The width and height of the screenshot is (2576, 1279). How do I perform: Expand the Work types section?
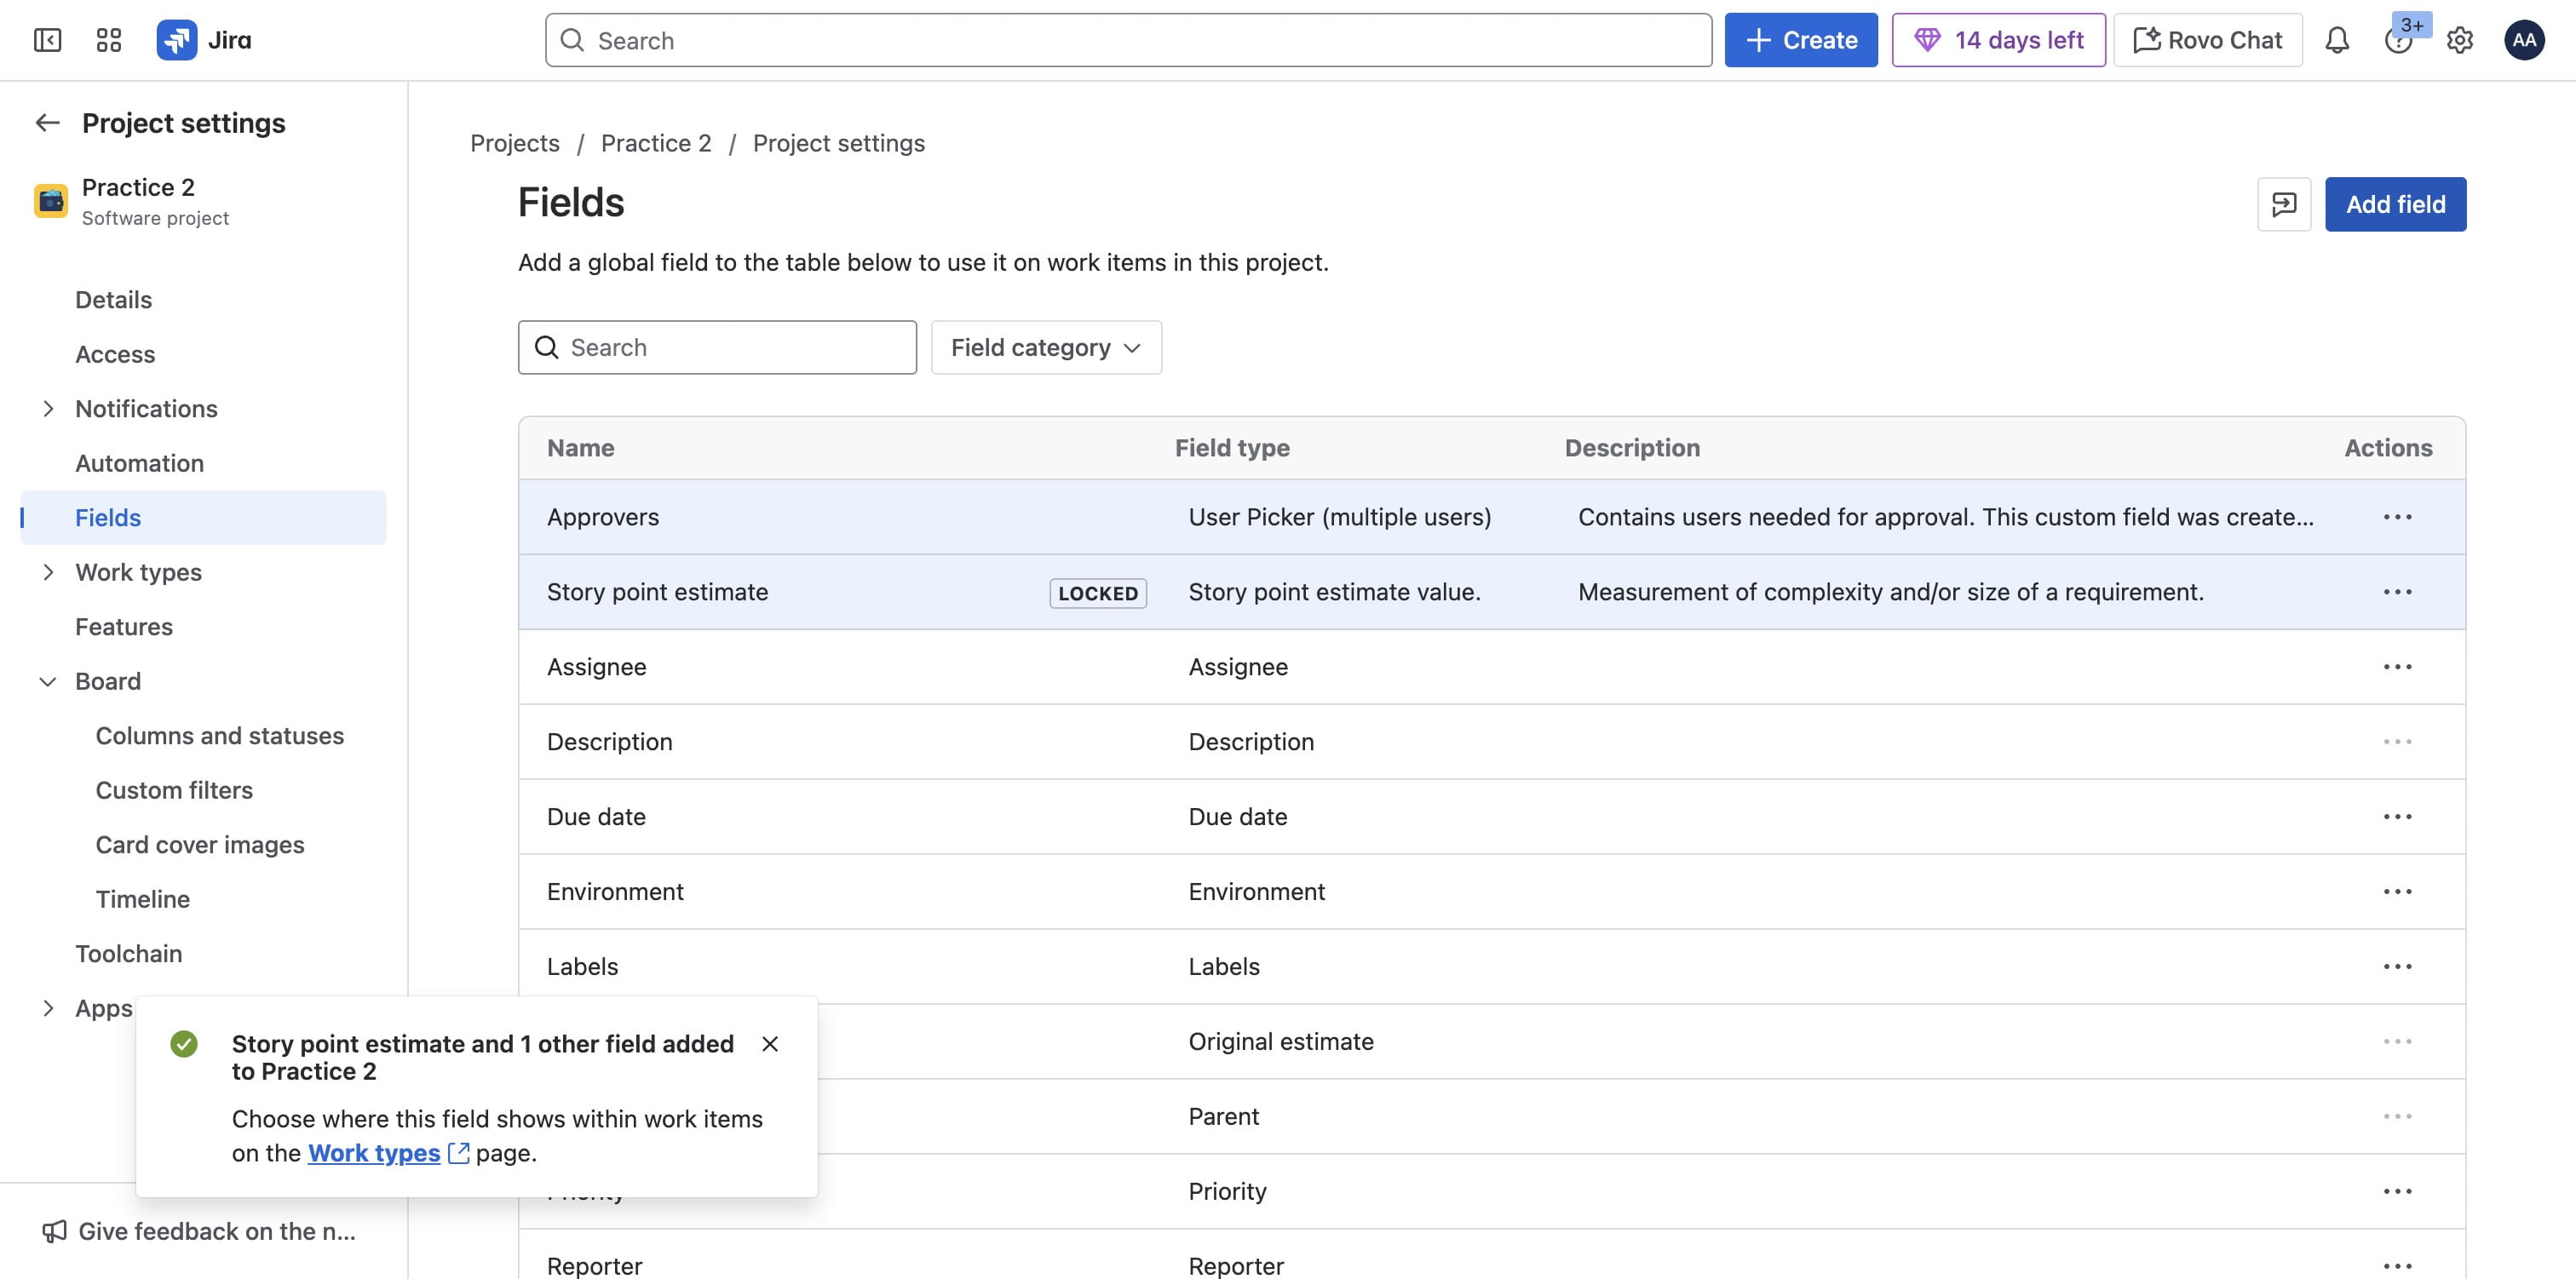point(47,572)
